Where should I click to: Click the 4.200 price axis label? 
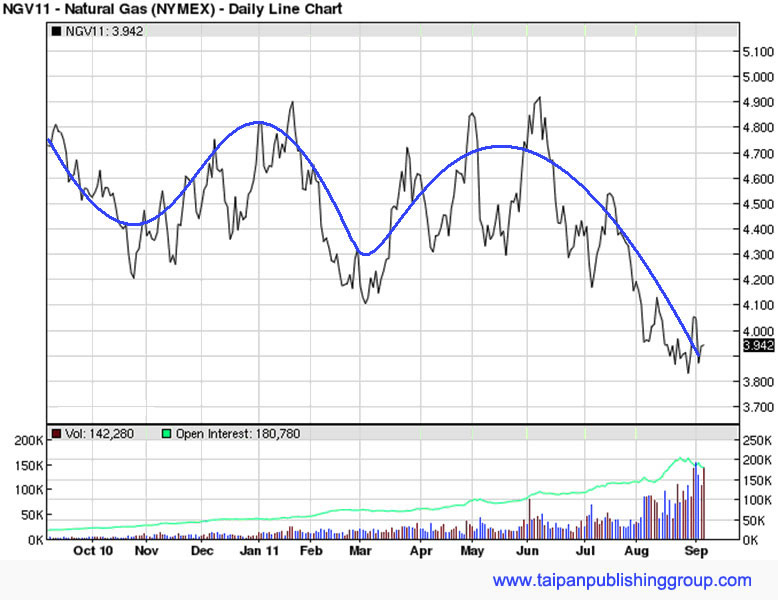[x=758, y=280]
